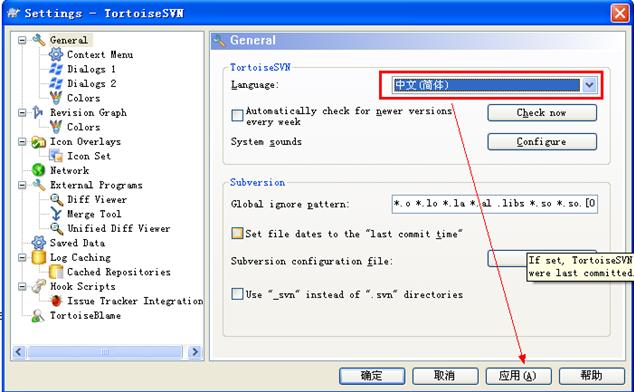This screenshot has height=392, width=634.
Task: Click the Issue Tracker Integration bug icon
Action: tap(56, 301)
